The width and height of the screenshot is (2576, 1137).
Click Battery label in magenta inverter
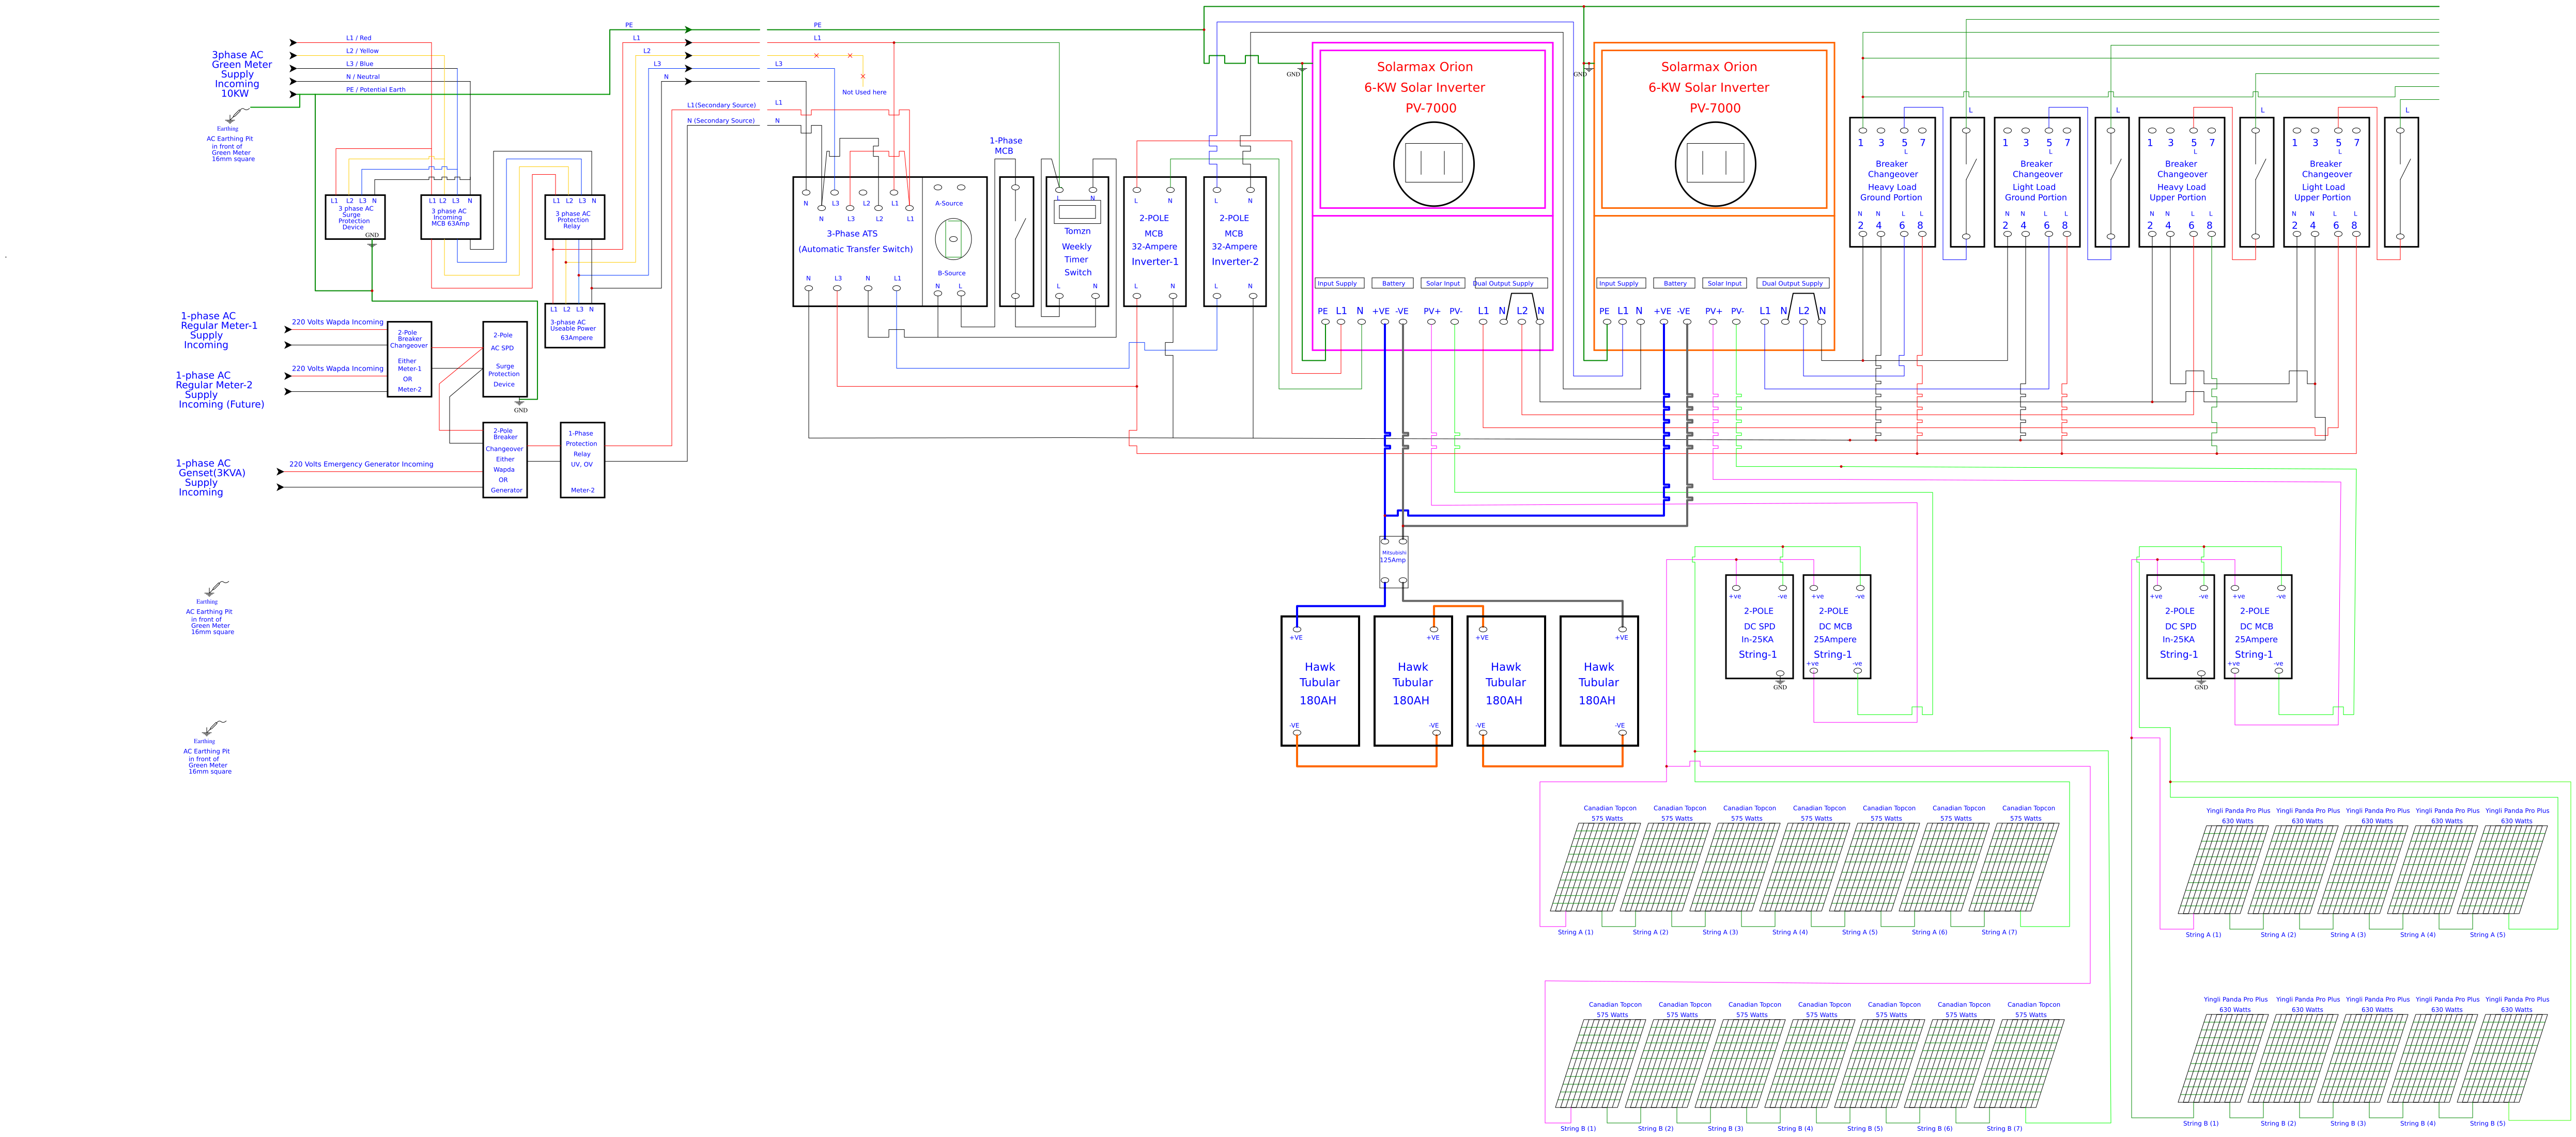[1393, 284]
